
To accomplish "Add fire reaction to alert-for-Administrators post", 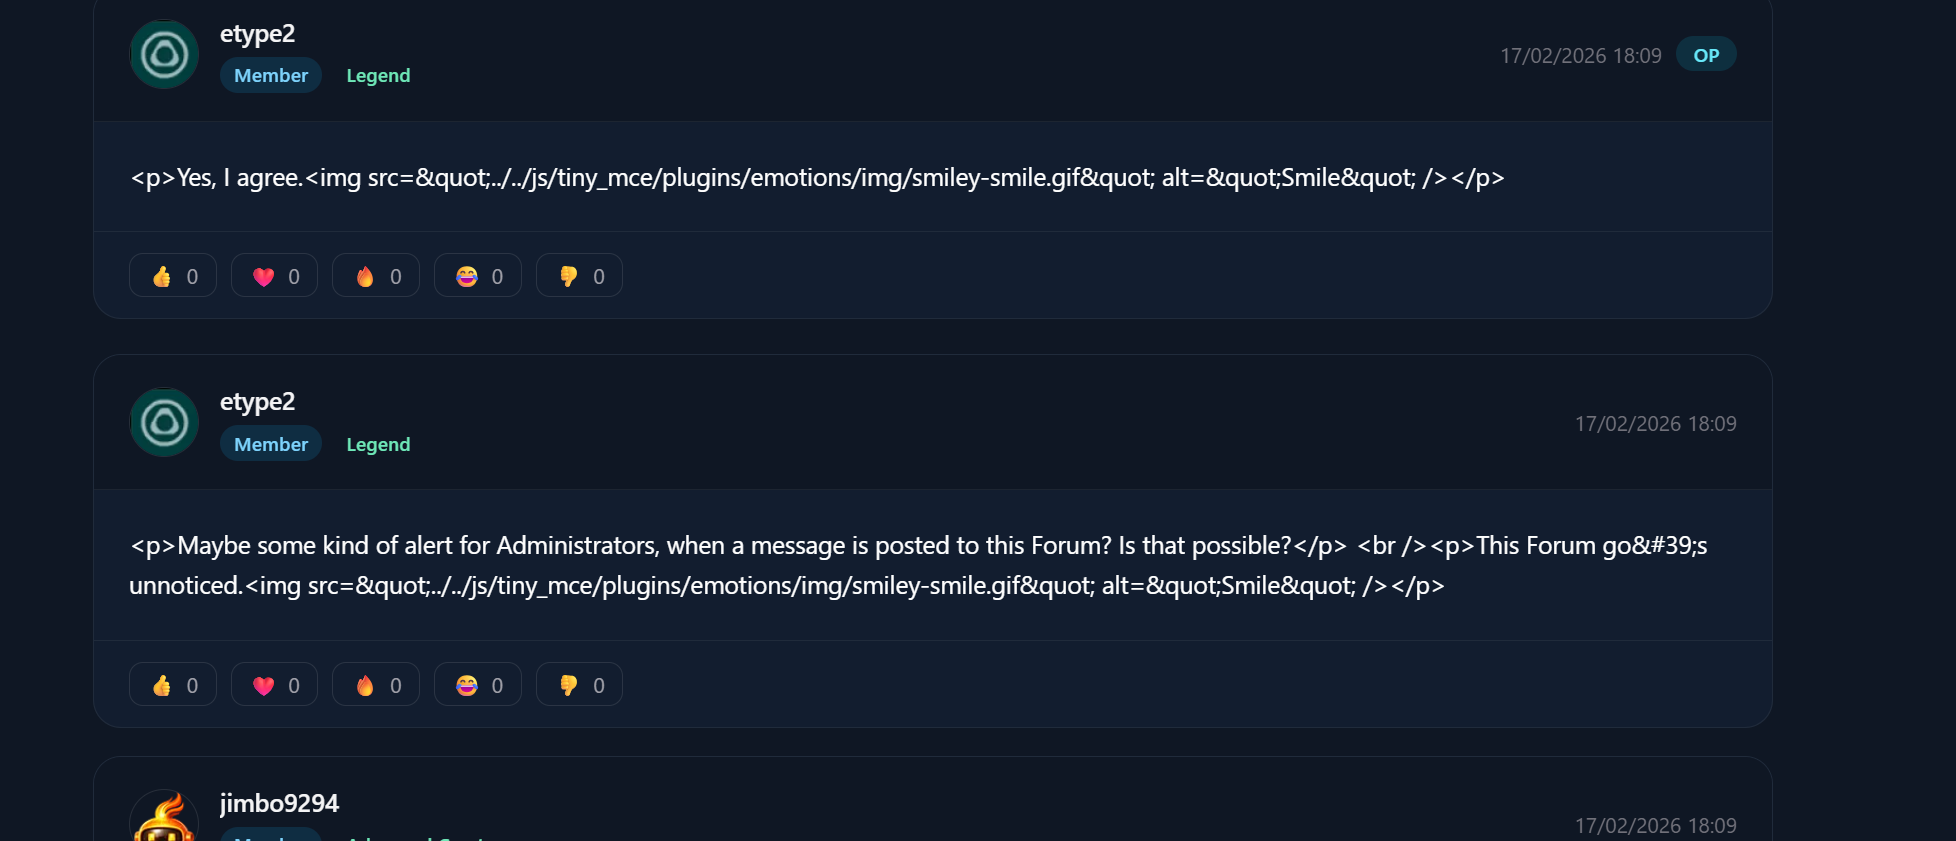I will [x=376, y=685].
